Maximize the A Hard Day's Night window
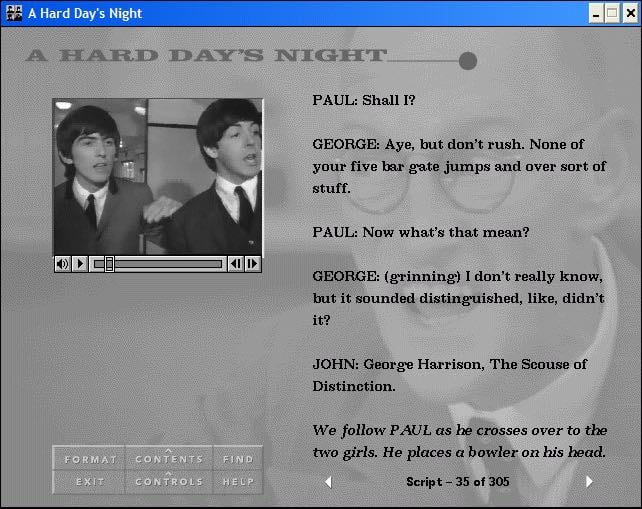The width and height of the screenshot is (642, 509). tap(612, 14)
